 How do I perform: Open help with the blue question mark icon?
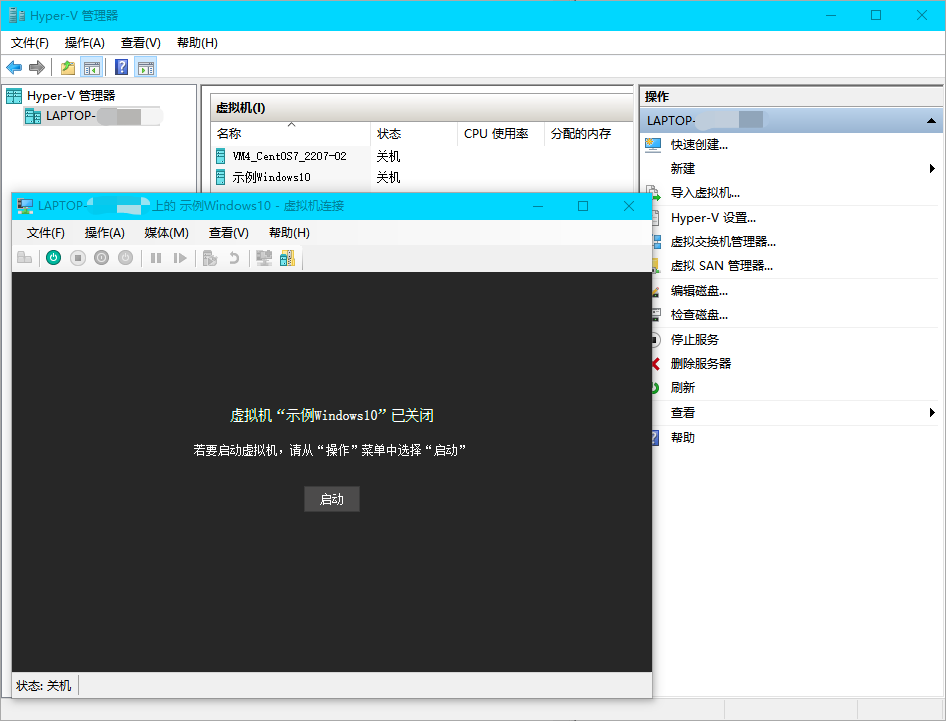point(121,67)
